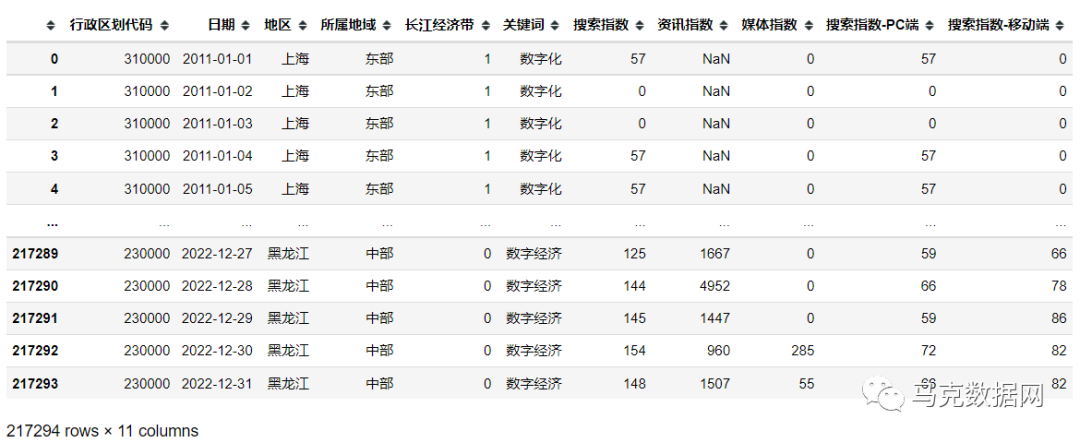Click date cell 2011-01-04
The height and width of the screenshot is (443, 1080).
[x=218, y=156]
